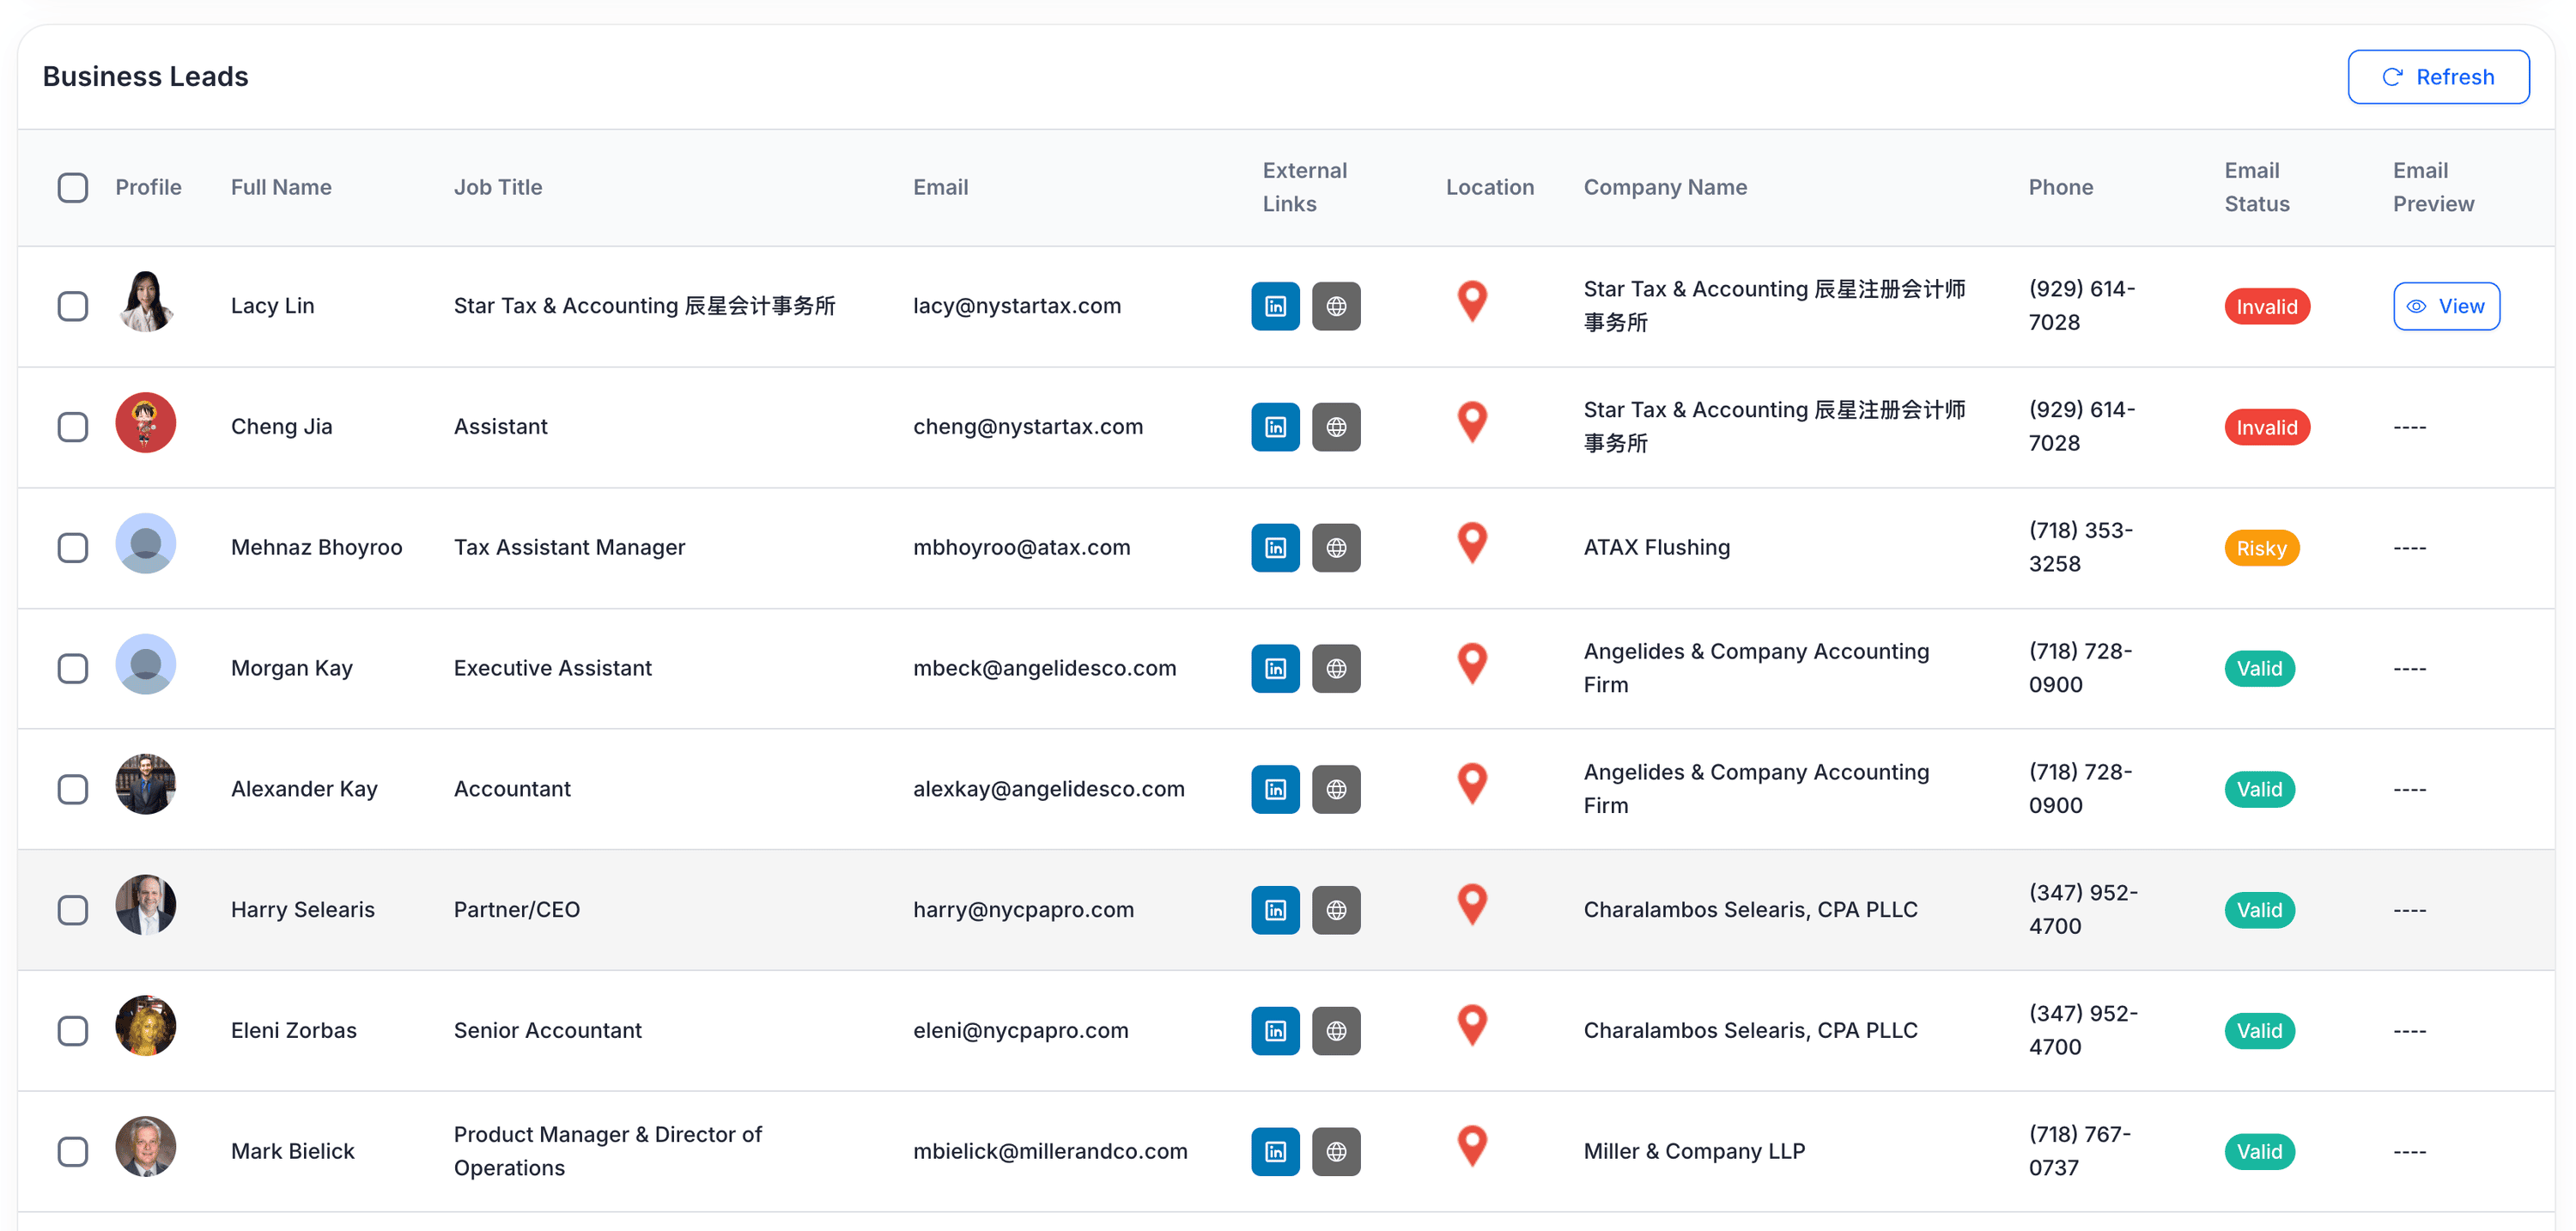Open Cheng Jia's website globe icon
Viewport: 2576px width, 1231px height.
click(x=1336, y=427)
